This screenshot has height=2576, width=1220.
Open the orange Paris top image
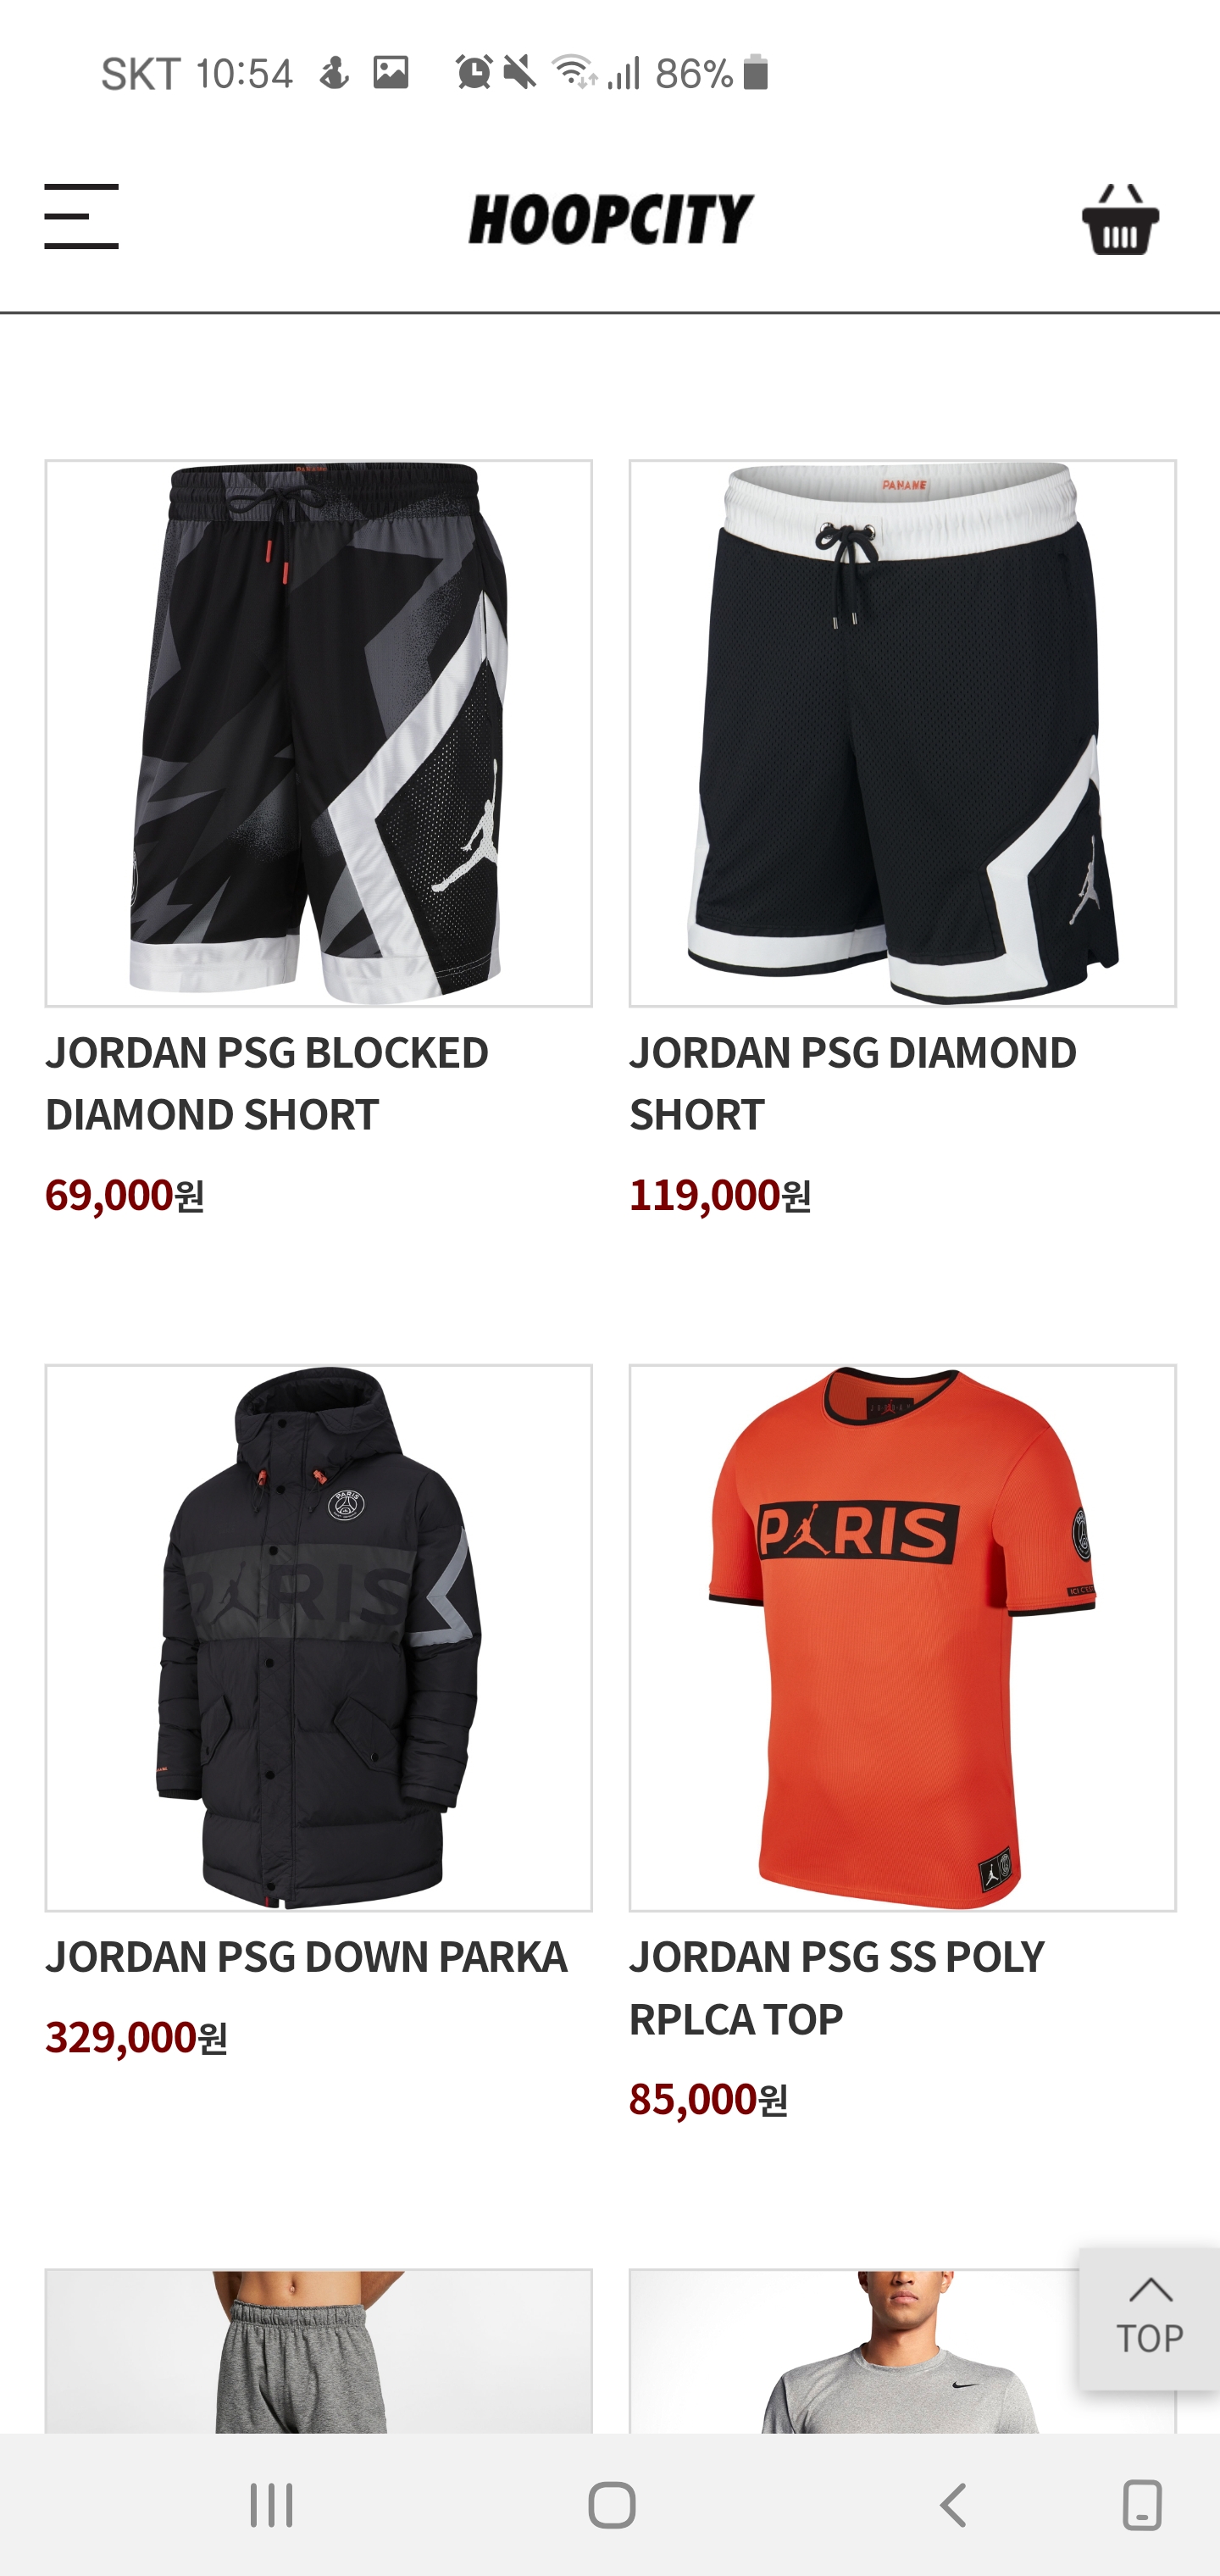coord(902,1638)
